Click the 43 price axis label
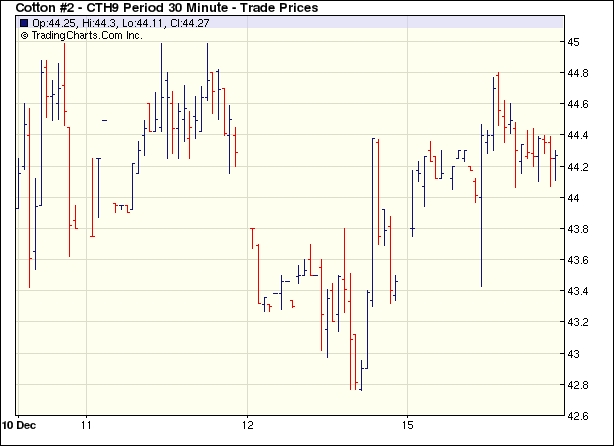614x446 pixels. click(575, 353)
